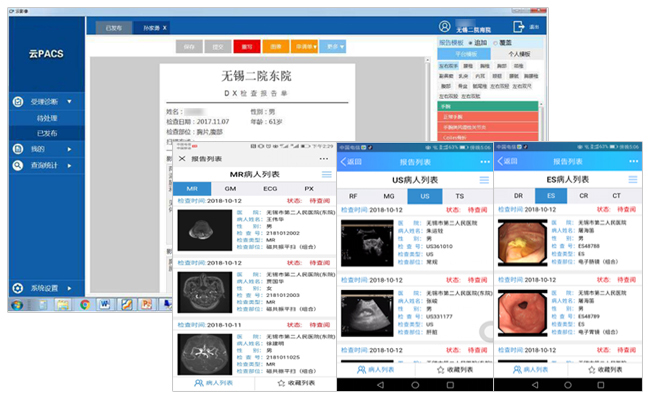
Task: Expand the 我的 sidebar submenu arrow
Action: pyautogui.click(x=69, y=149)
